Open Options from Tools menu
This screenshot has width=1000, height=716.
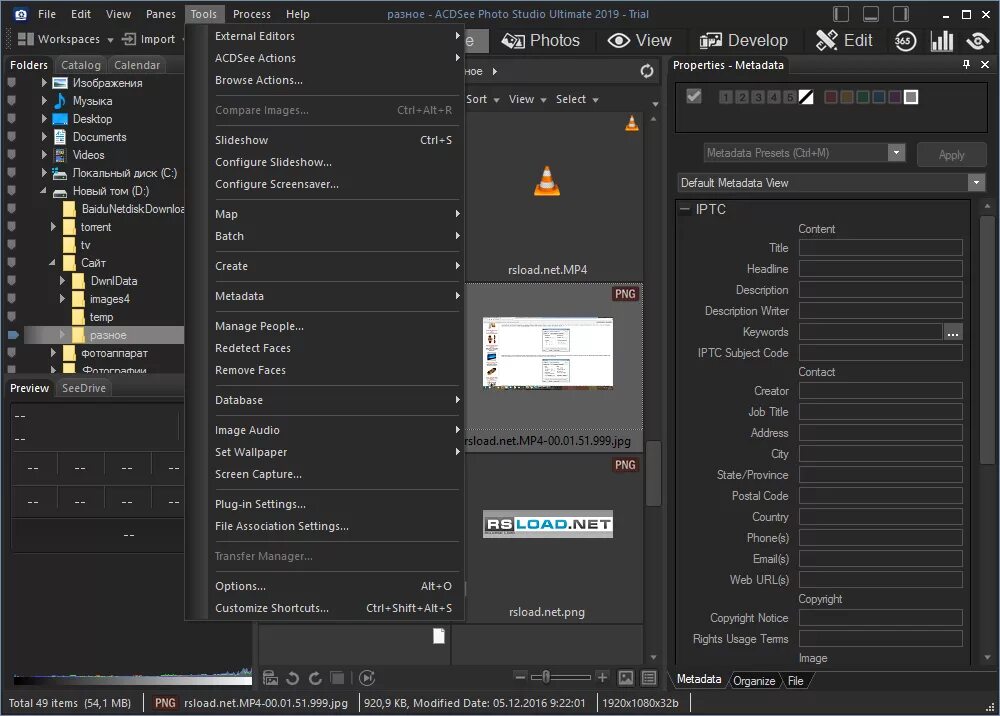click(335, 586)
